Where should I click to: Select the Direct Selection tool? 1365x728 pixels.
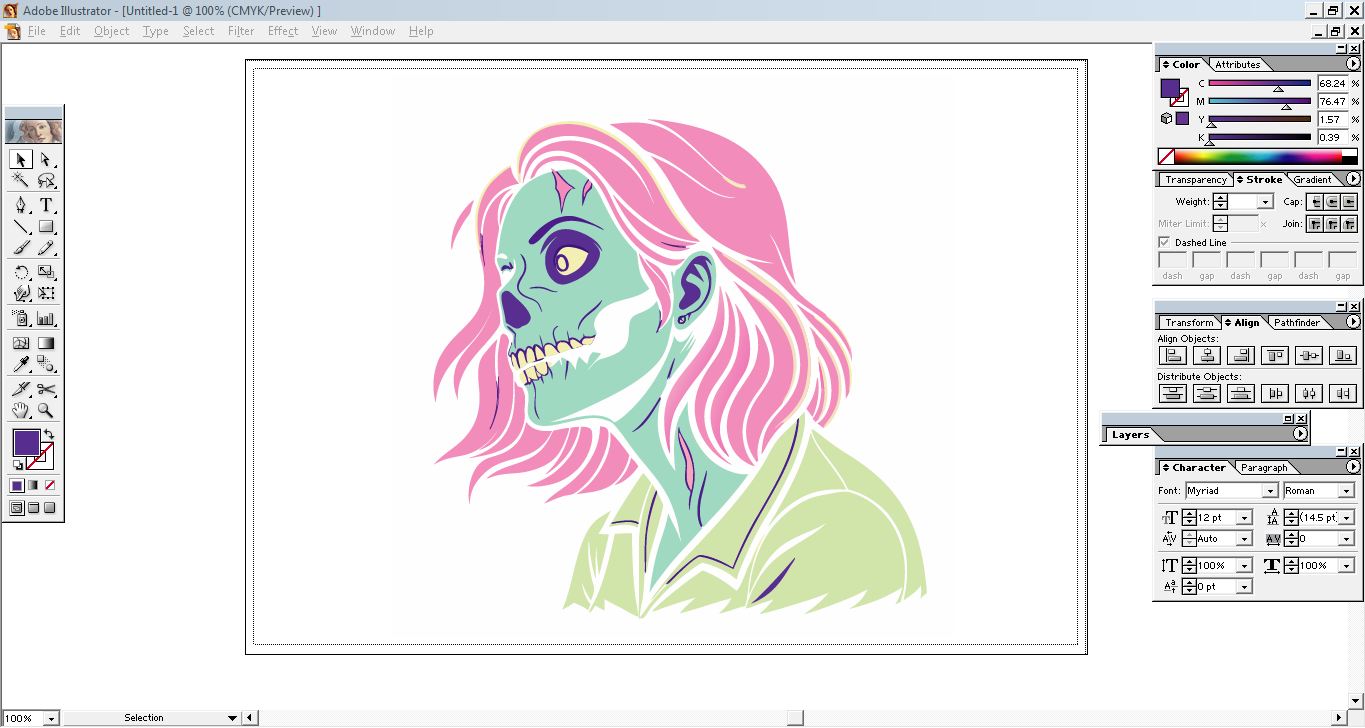(x=46, y=159)
